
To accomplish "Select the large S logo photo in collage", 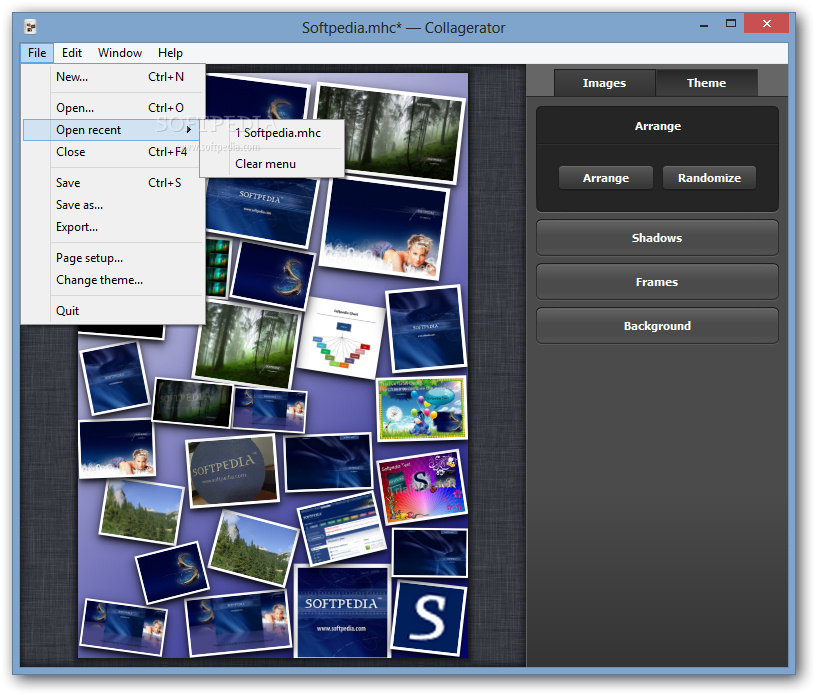I will click(x=429, y=618).
